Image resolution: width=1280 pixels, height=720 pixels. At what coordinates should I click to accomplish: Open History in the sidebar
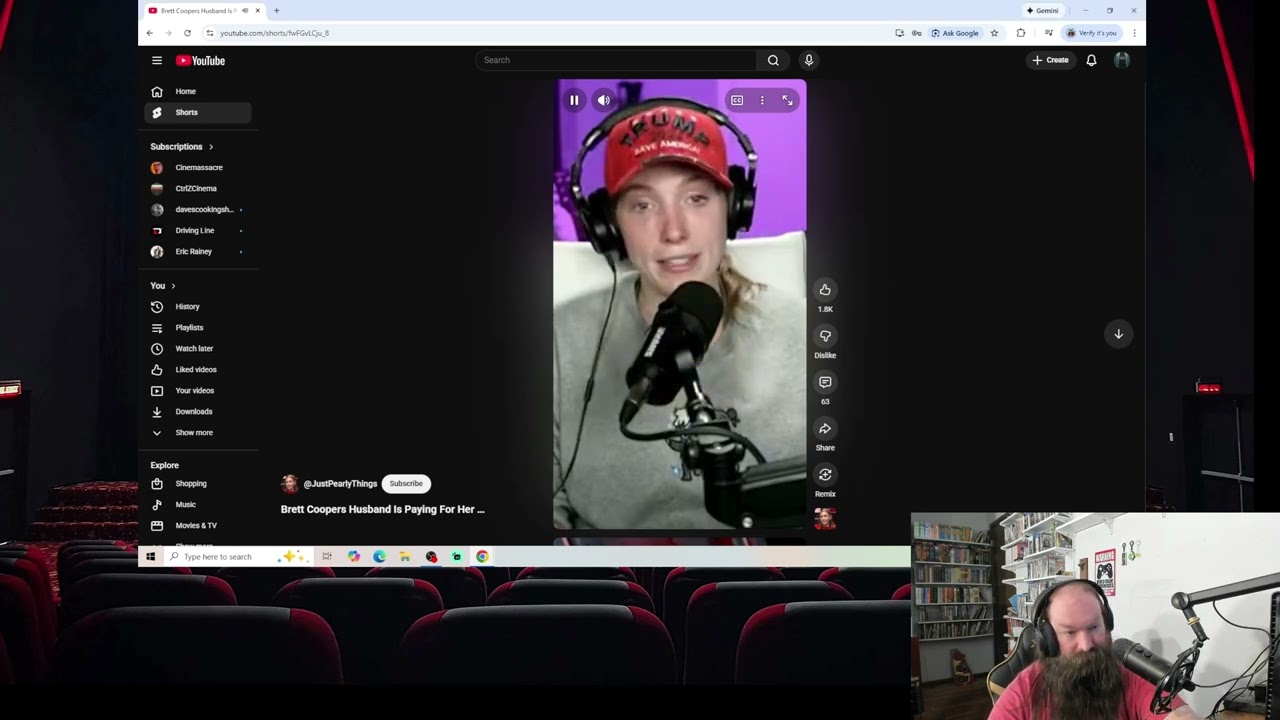(x=197, y=307)
